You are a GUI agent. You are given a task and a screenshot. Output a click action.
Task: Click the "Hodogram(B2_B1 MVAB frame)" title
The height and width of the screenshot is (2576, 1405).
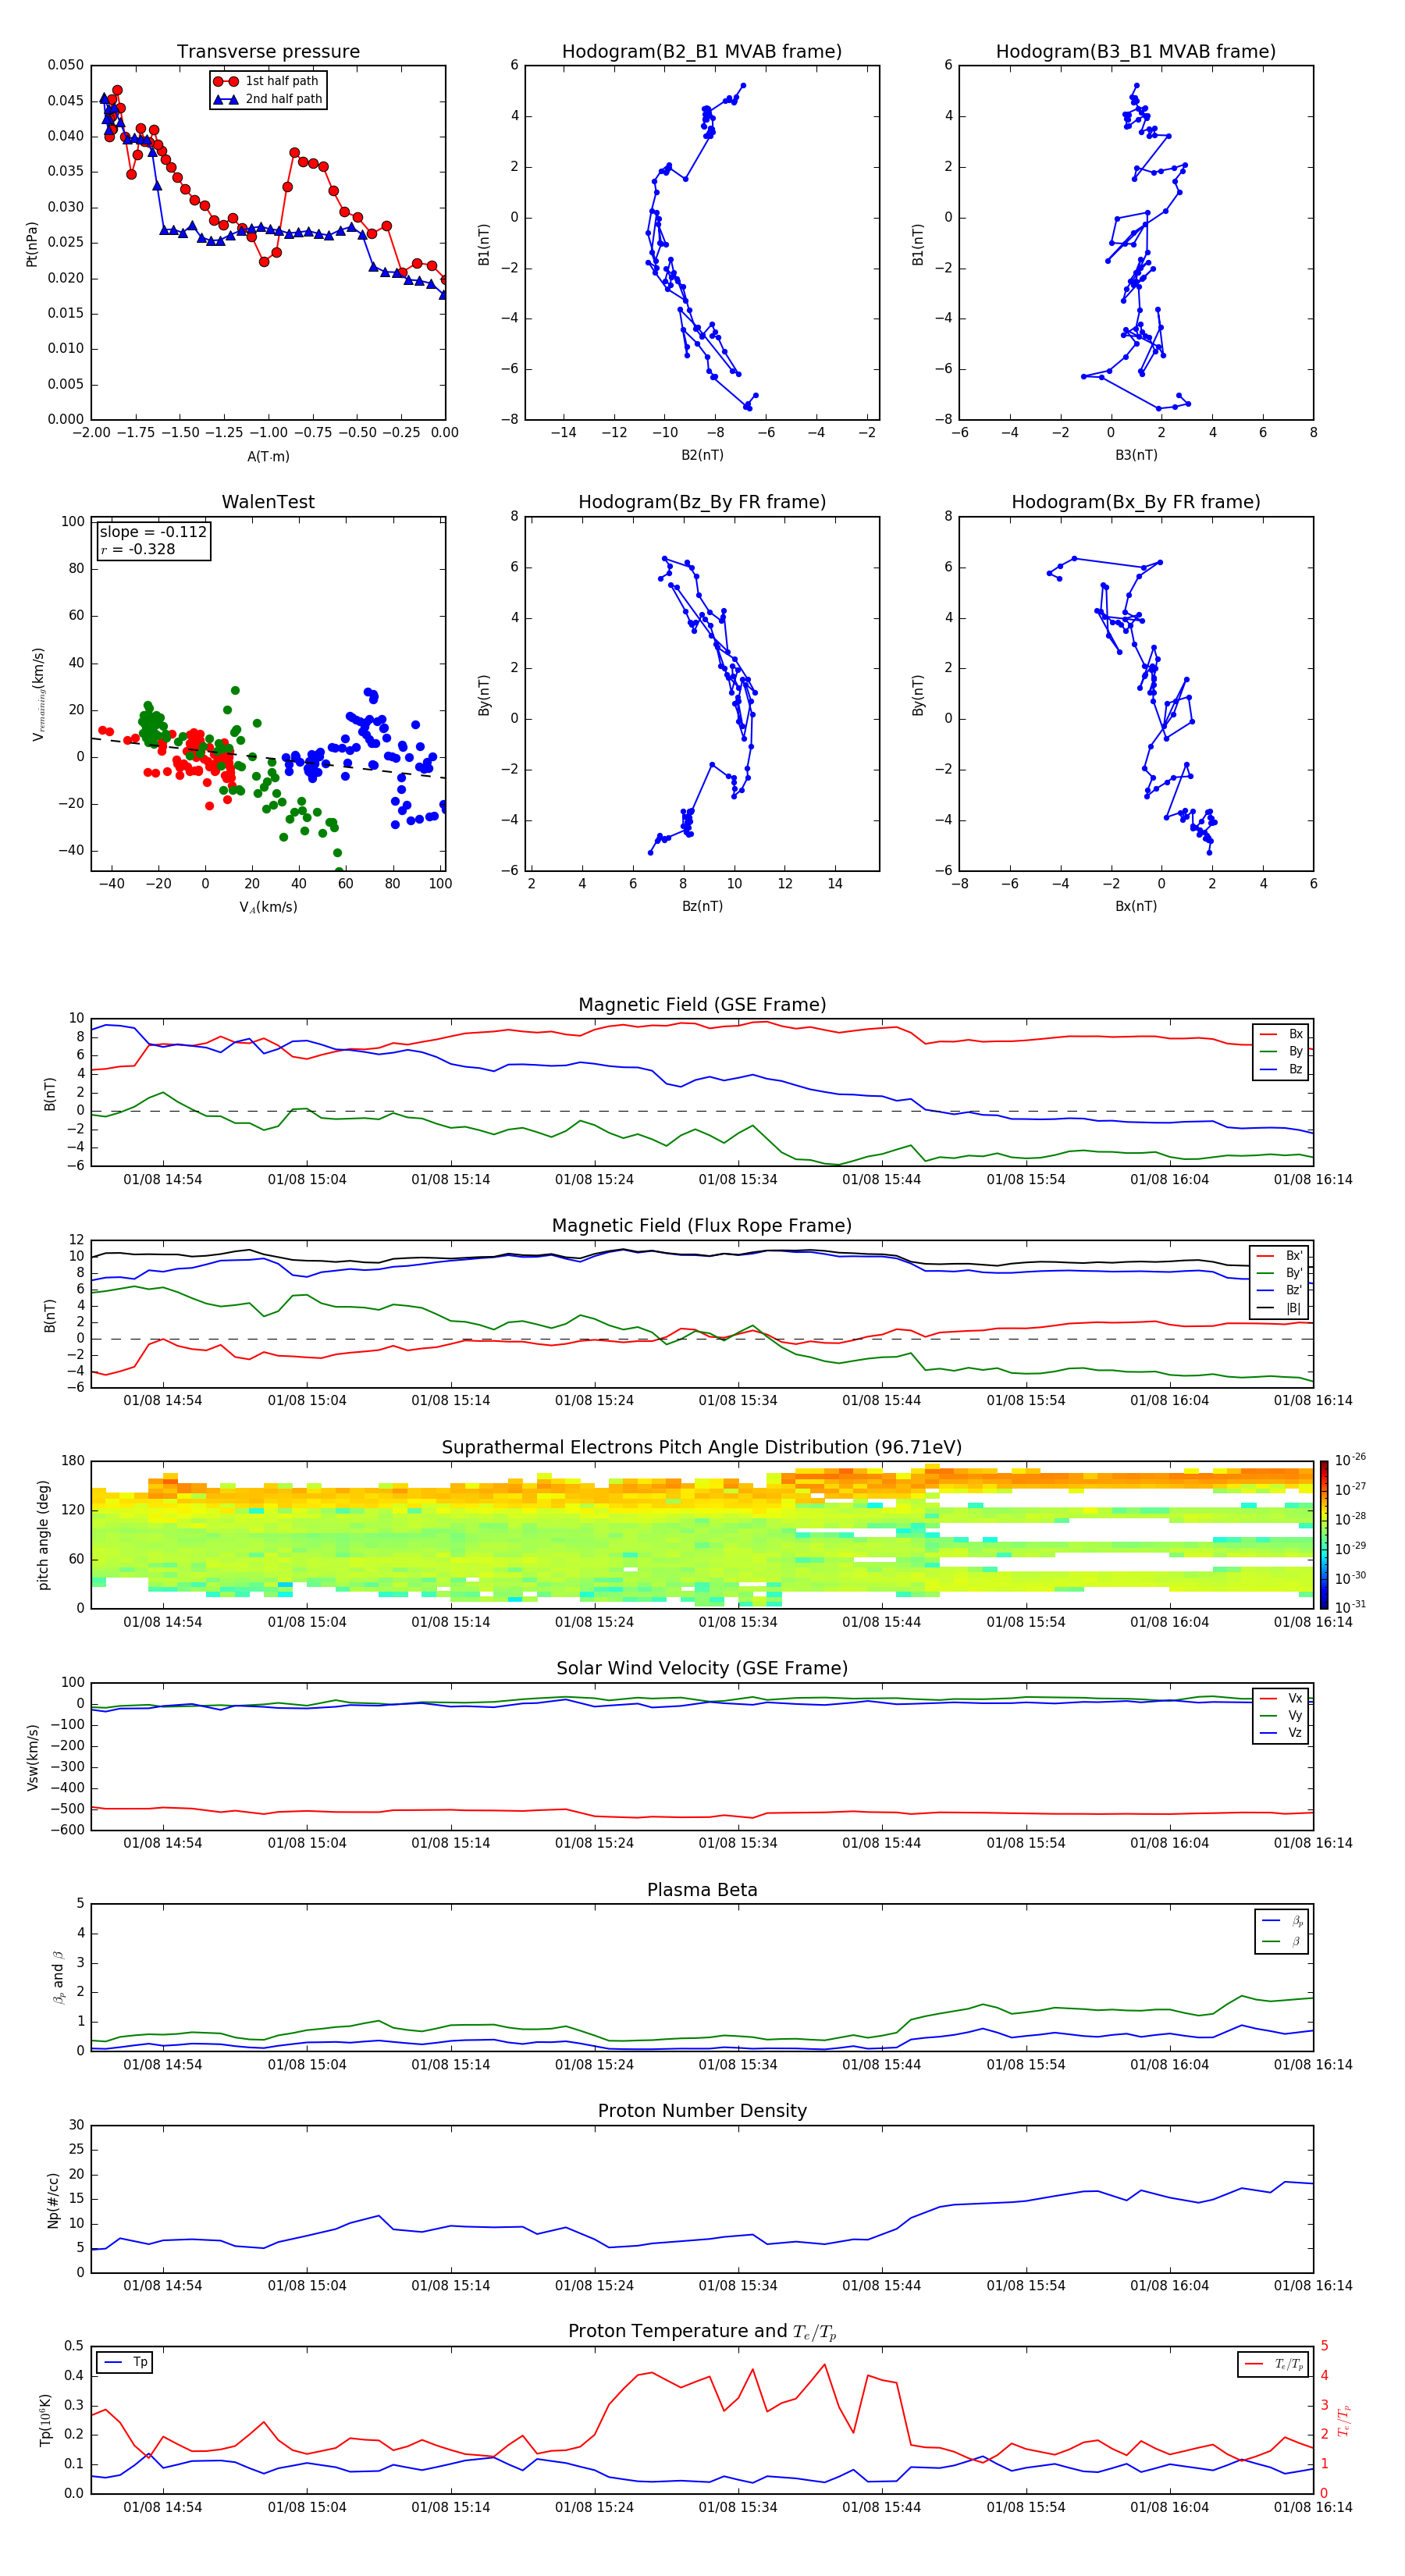click(x=702, y=52)
